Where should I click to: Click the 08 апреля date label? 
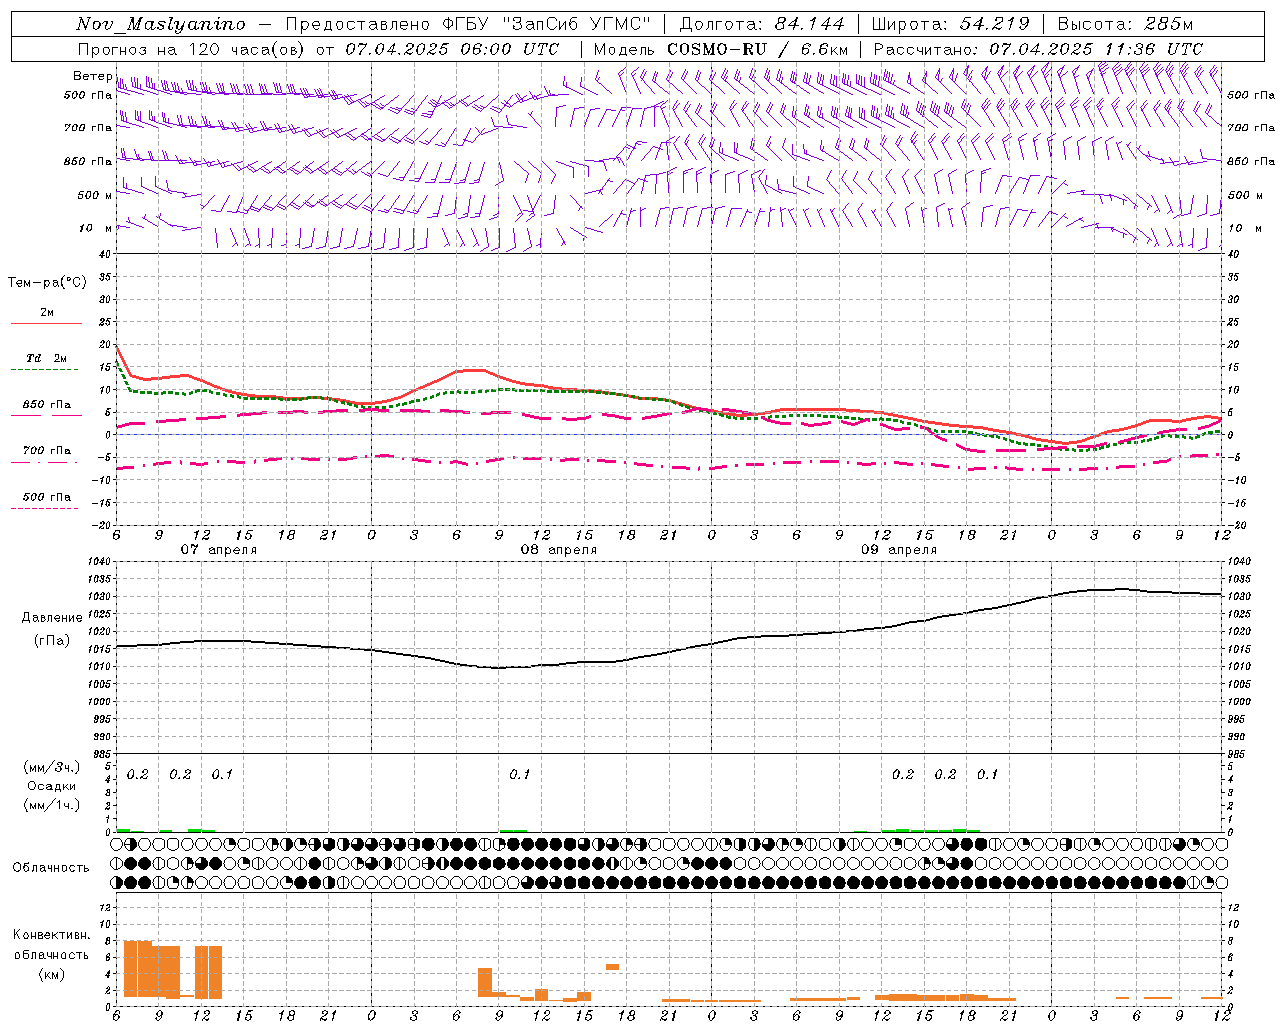click(x=558, y=550)
